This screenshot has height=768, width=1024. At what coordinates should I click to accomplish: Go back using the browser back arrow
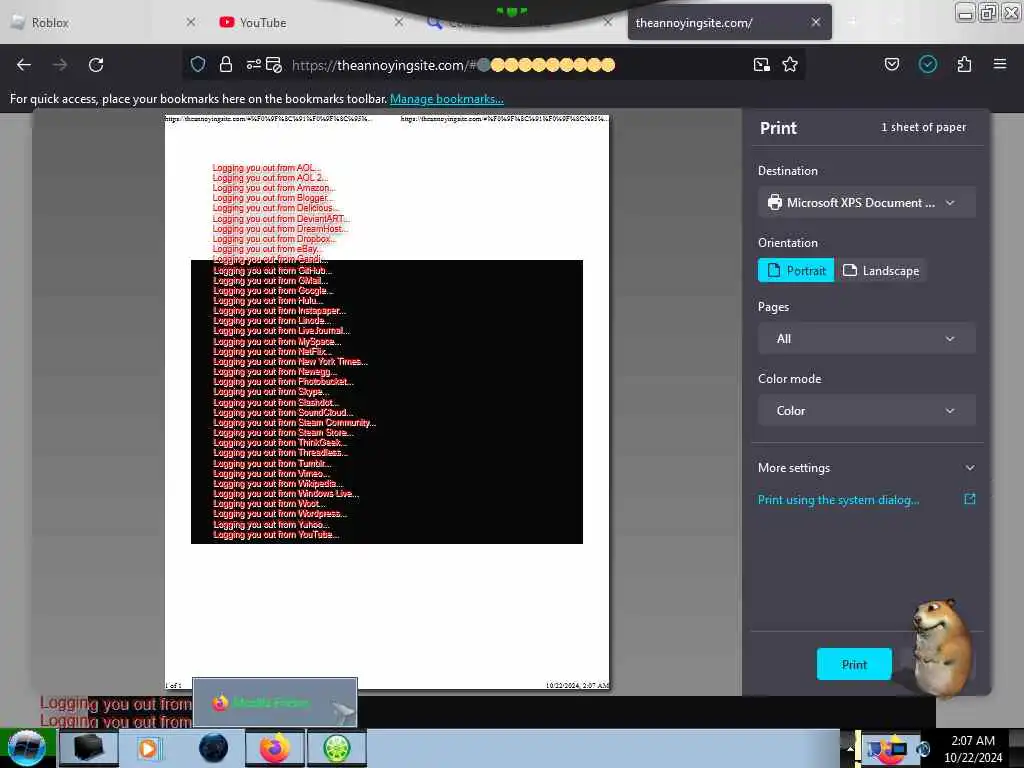pyautogui.click(x=24, y=65)
